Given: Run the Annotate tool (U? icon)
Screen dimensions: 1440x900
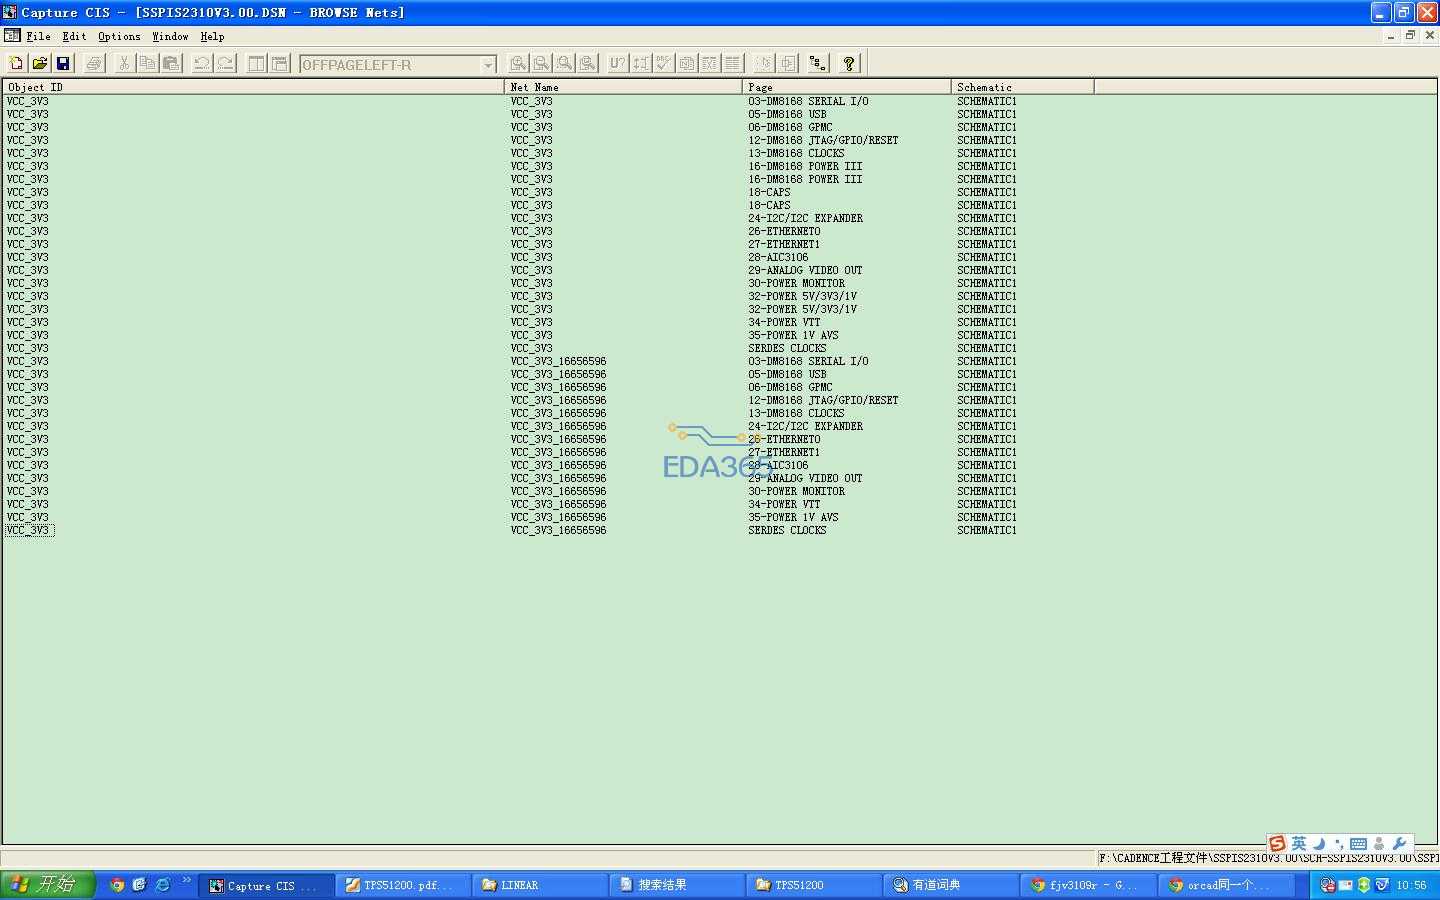Looking at the screenshot, I should tap(618, 64).
